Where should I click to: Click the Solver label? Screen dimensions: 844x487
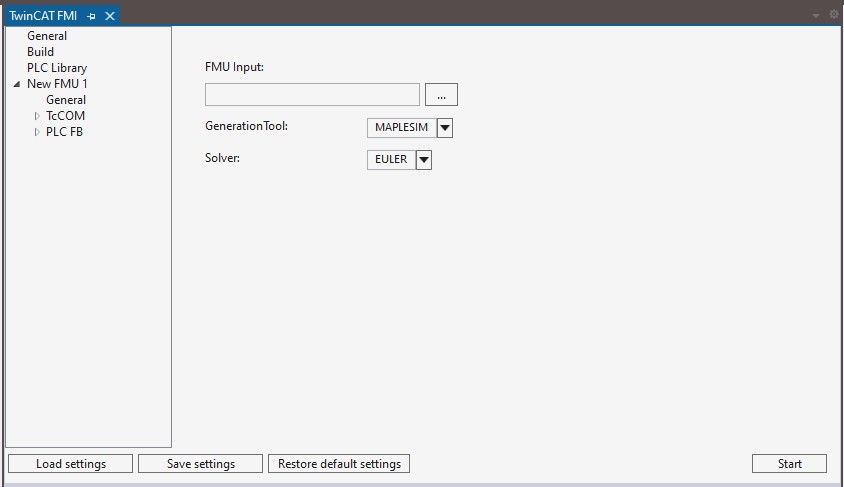[x=222, y=158]
